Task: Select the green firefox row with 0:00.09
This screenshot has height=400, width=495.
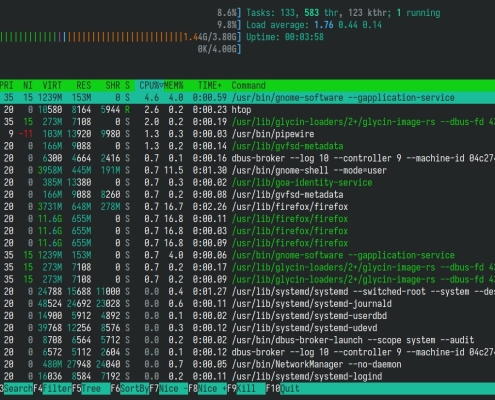Action: [x=247, y=243]
